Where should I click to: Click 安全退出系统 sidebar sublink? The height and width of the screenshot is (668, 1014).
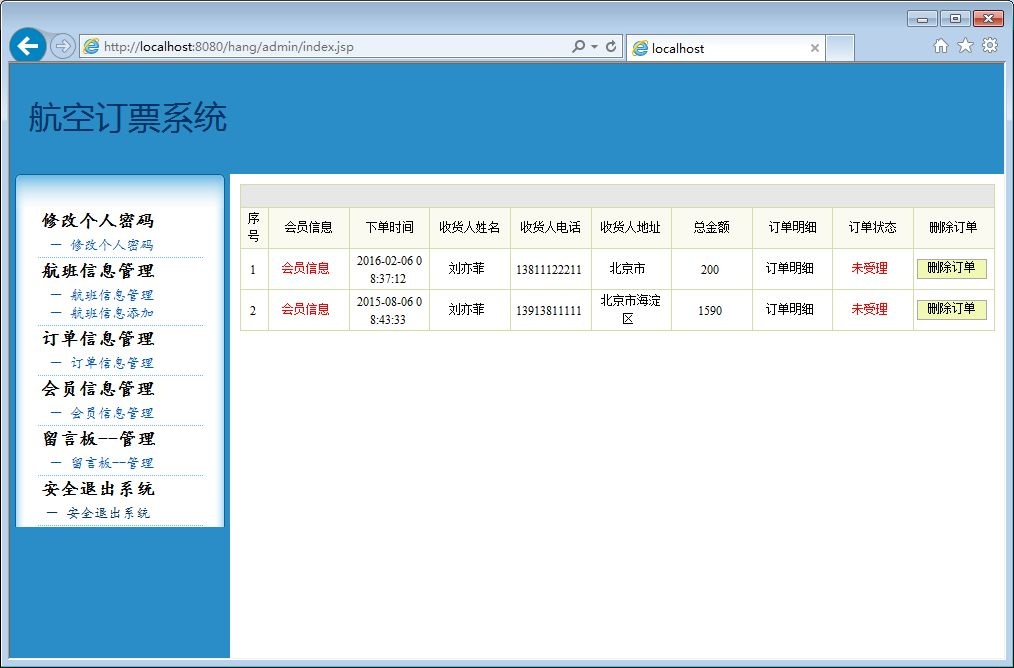tap(108, 513)
